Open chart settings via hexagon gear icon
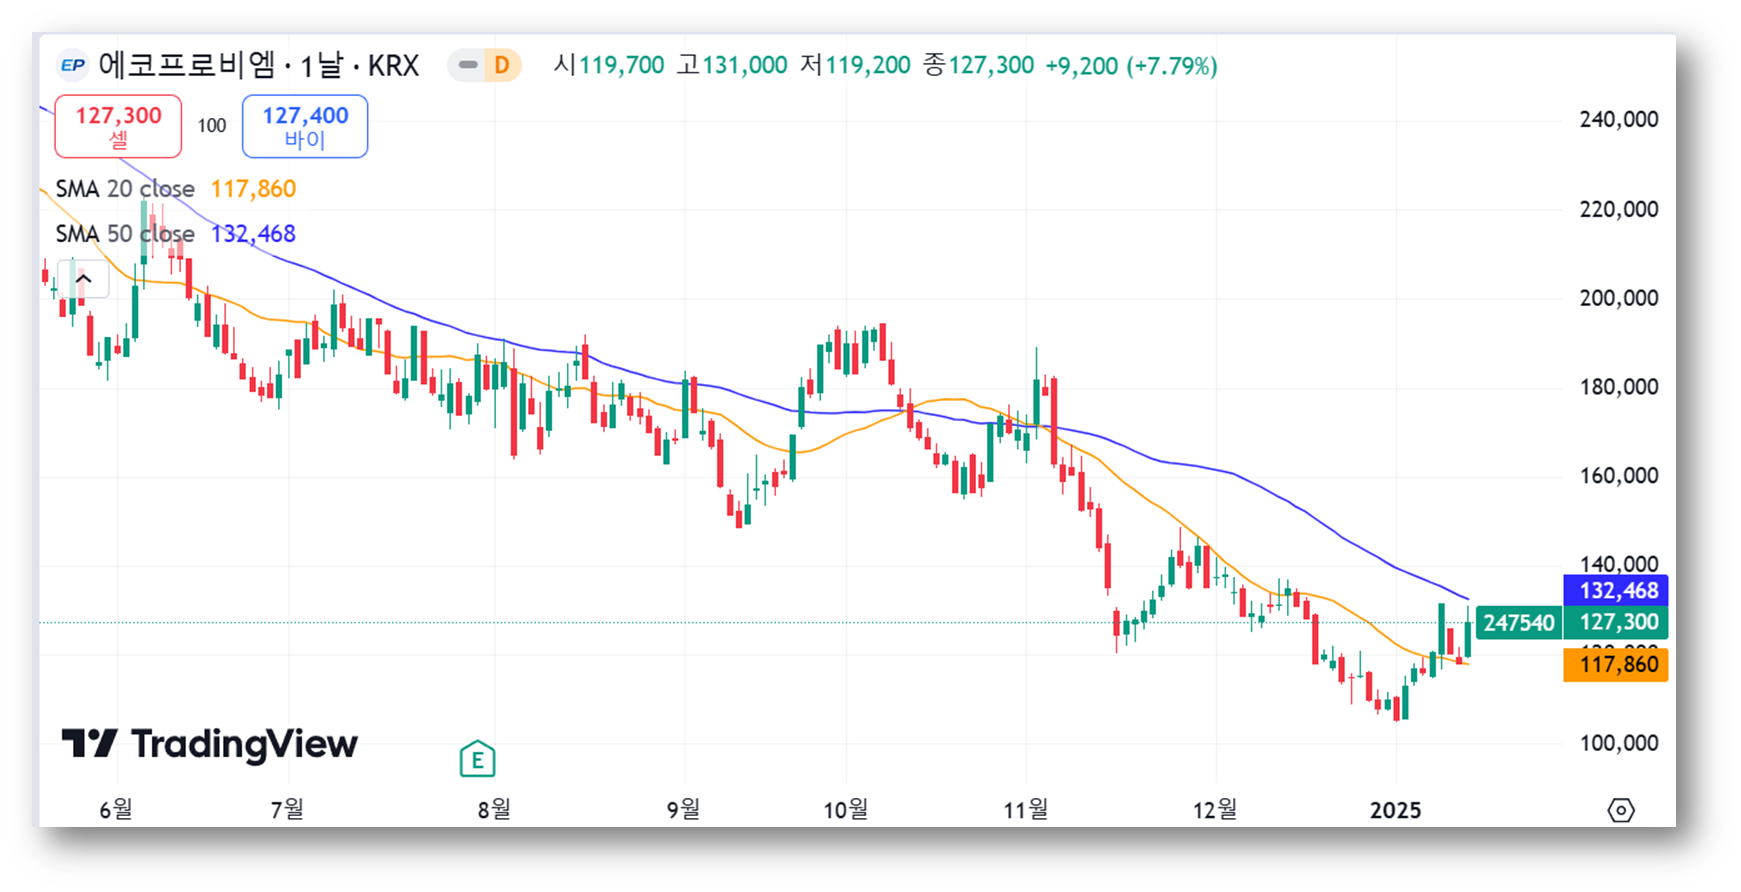Image resolution: width=1741 pixels, height=892 pixels. pos(1621,810)
